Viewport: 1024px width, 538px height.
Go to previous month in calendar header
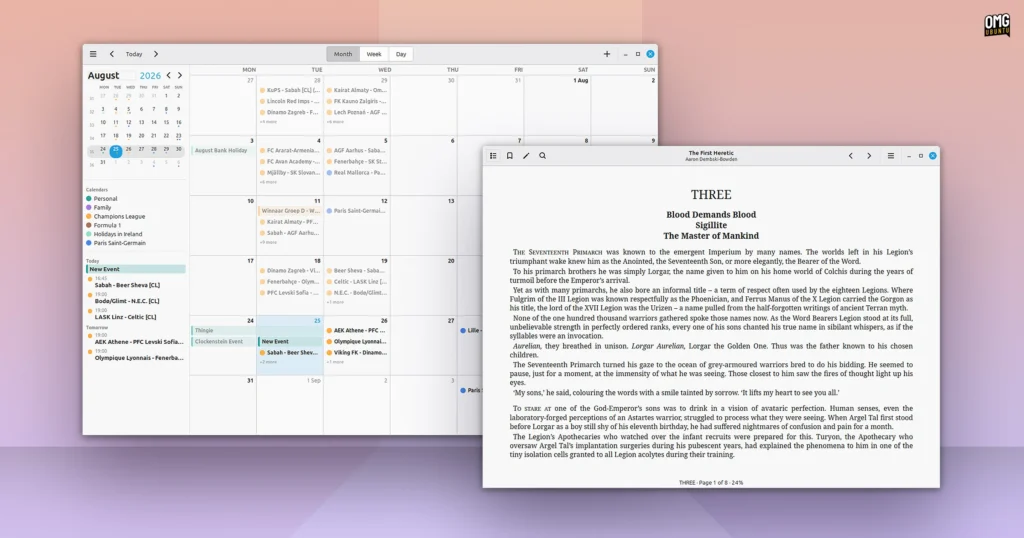click(112, 54)
